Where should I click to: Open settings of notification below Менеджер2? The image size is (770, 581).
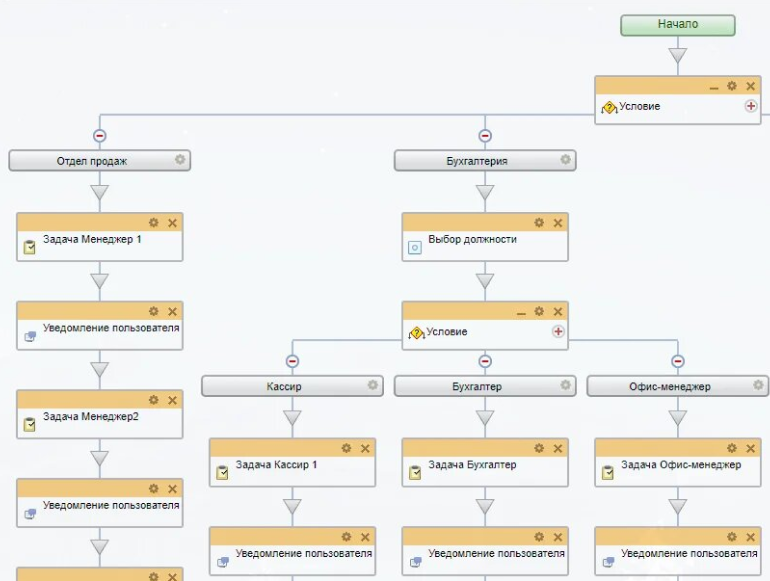[x=154, y=488]
